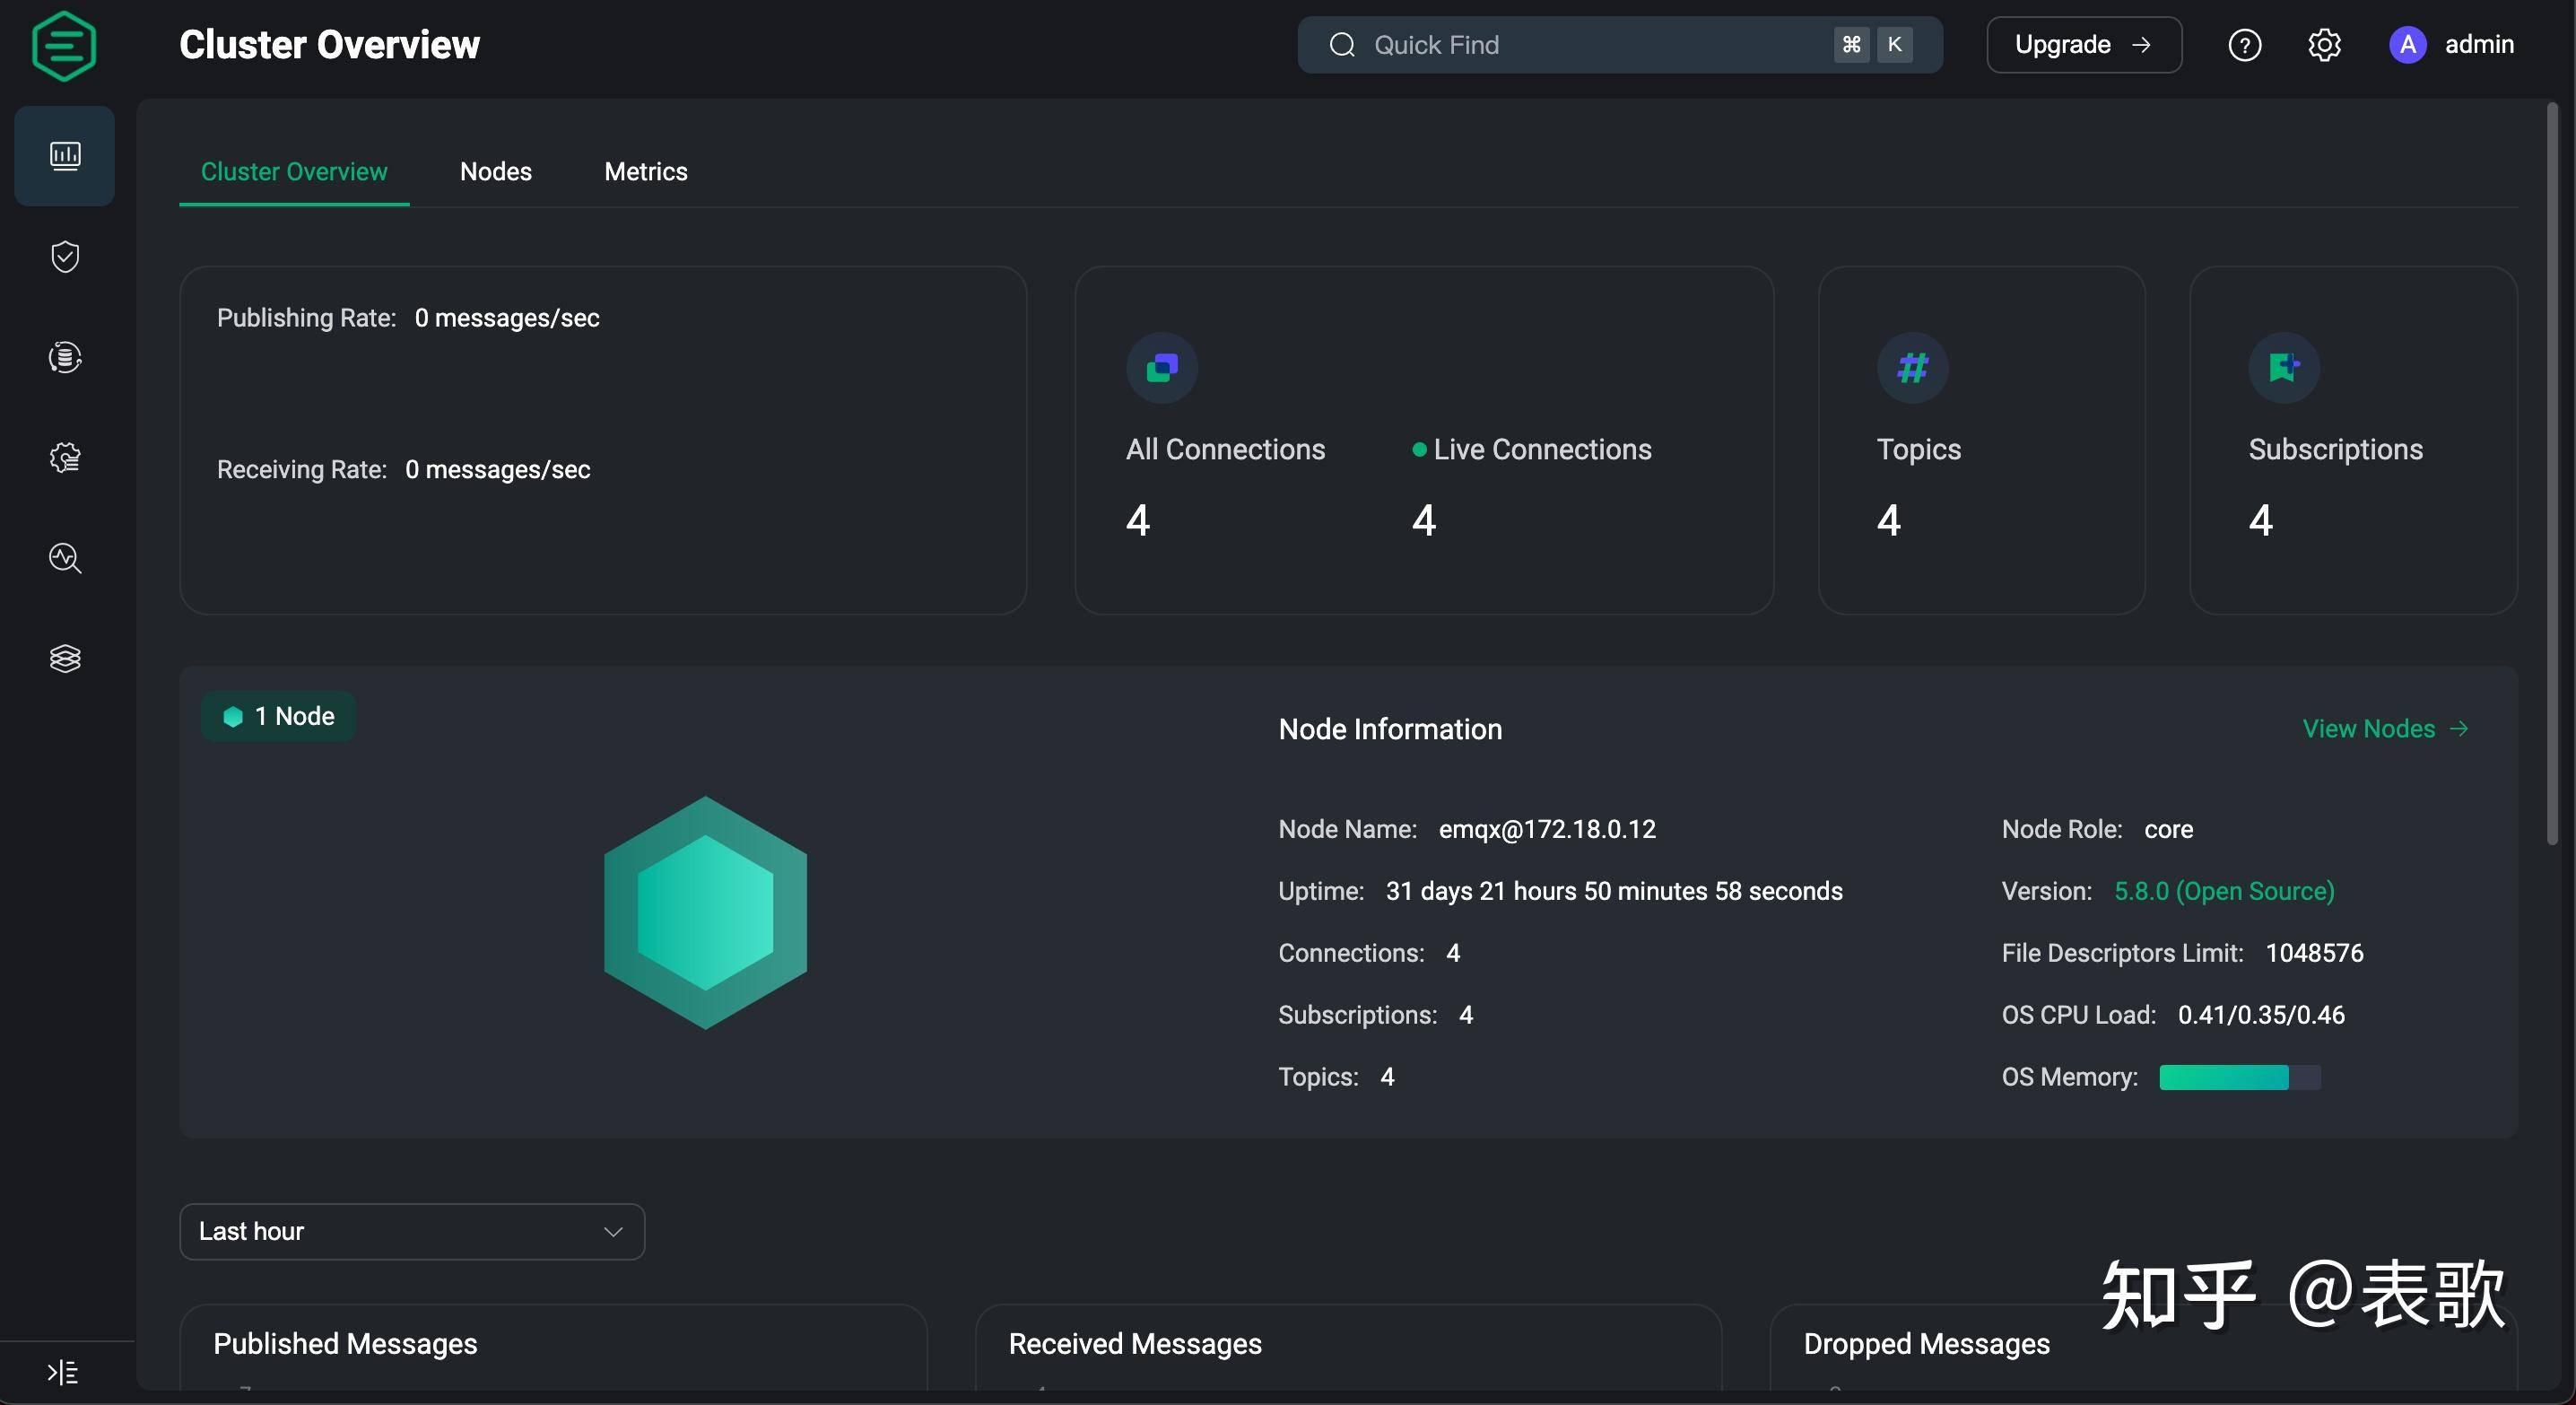The image size is (2576, 1405).
Task: Click the Uptime value text
Action: (1614, 891)
